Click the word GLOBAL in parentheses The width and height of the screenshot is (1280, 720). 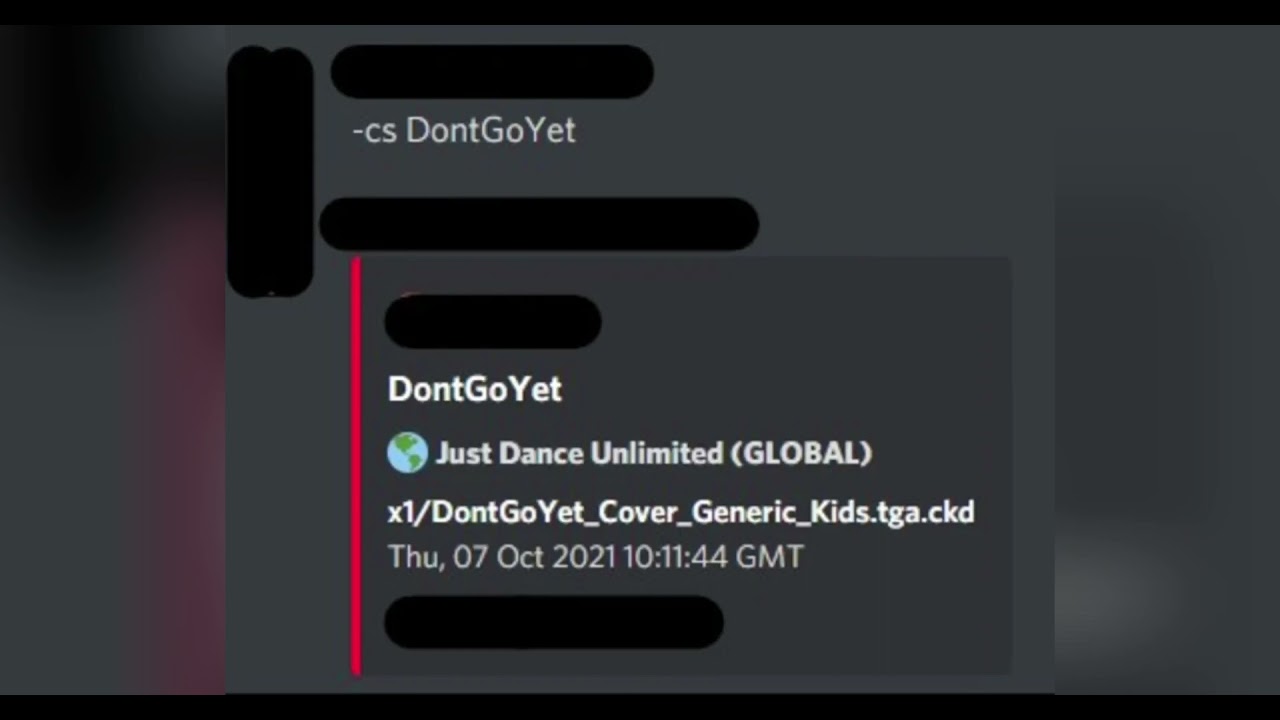(x=802, y=454)
